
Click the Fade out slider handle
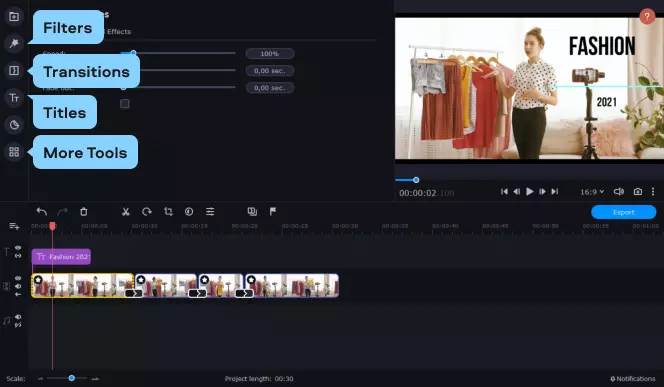click(x=123, y=88)
